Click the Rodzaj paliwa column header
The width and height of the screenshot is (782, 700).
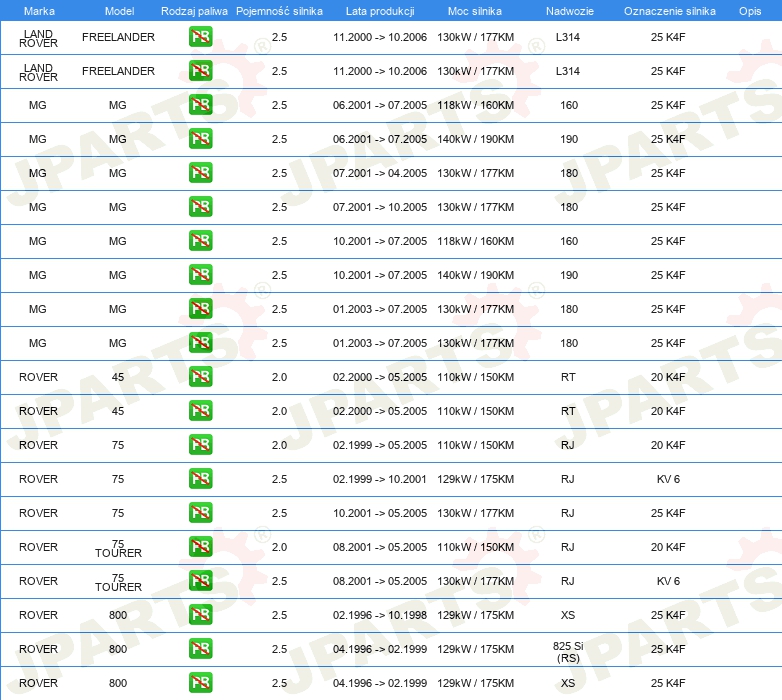tap(194, 11)
